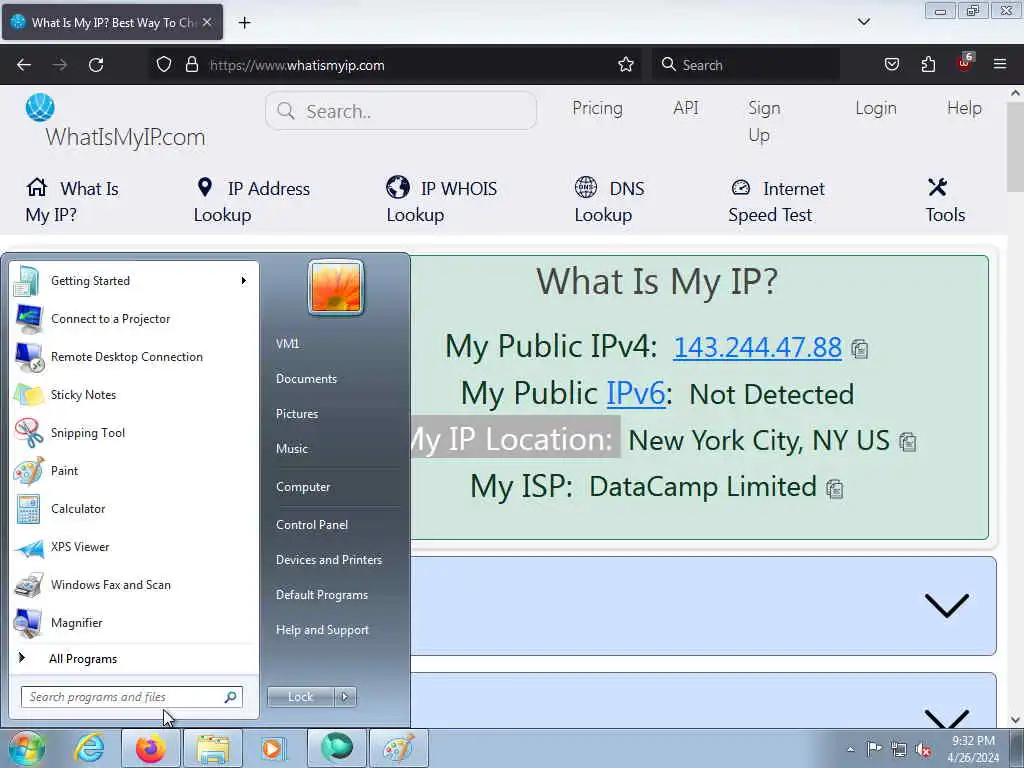Screen dimensions: 1024x768
Task: Open Paint in the Start menu list
Action: tap(134, 471)
